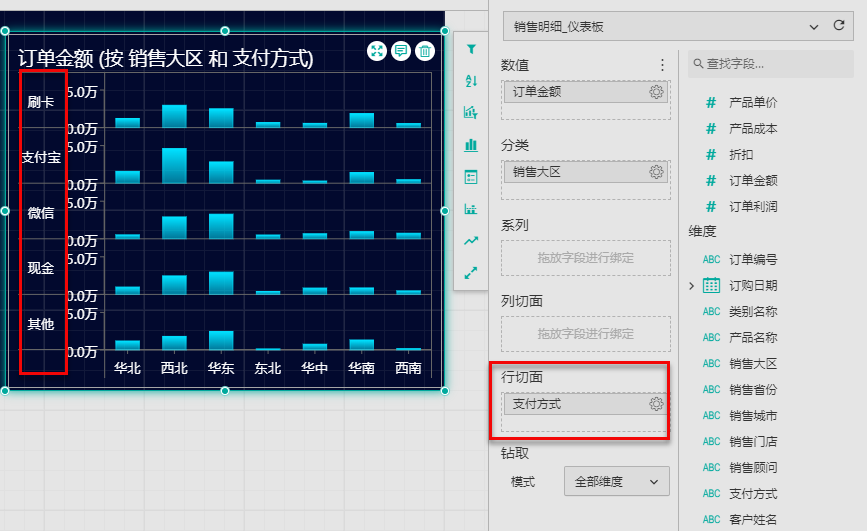867x531 pixels.
Task: Open settings gear for 销售大区 category field
Action: pos(656,172)
